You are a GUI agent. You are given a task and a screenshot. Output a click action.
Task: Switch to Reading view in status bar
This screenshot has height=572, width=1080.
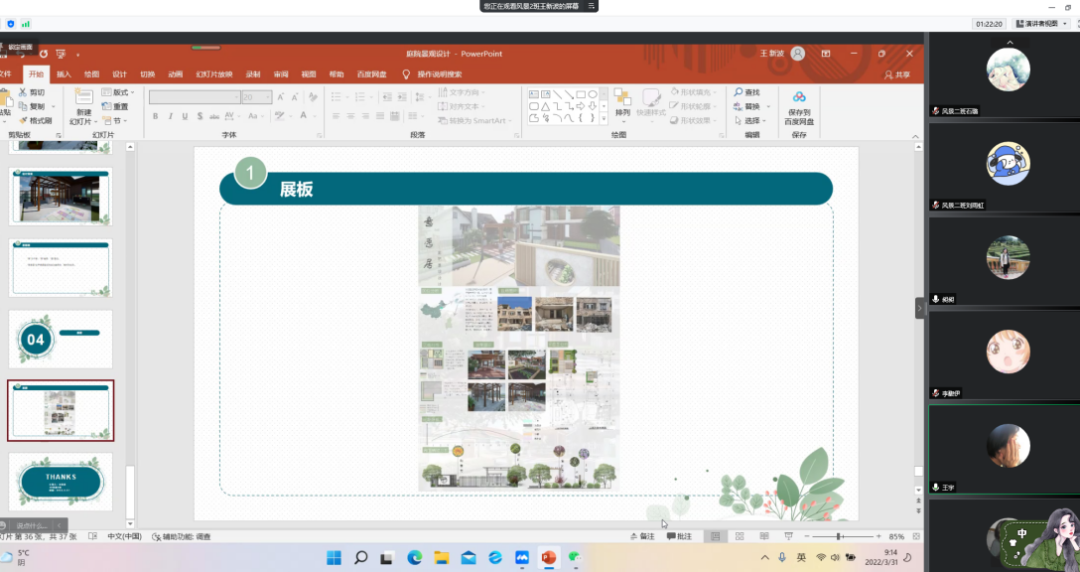click(764, 536)
